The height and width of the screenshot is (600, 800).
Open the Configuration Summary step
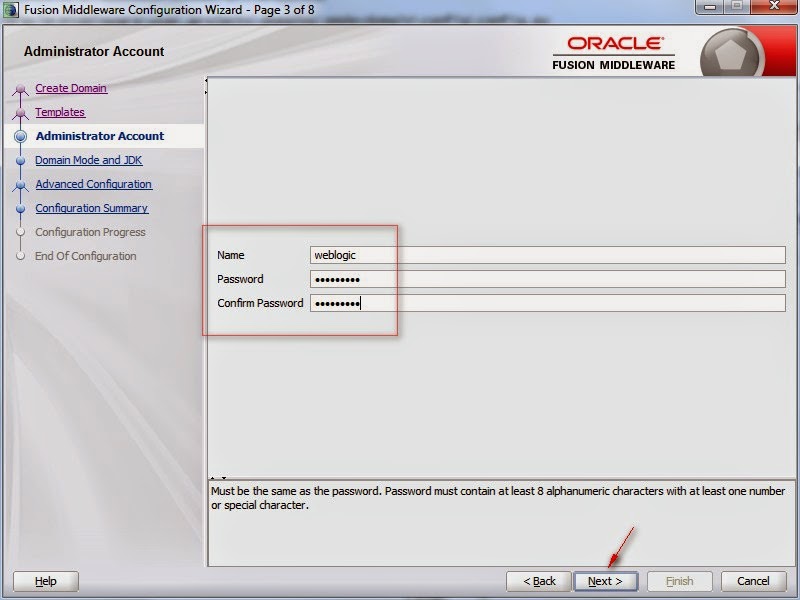click(92, 208)
